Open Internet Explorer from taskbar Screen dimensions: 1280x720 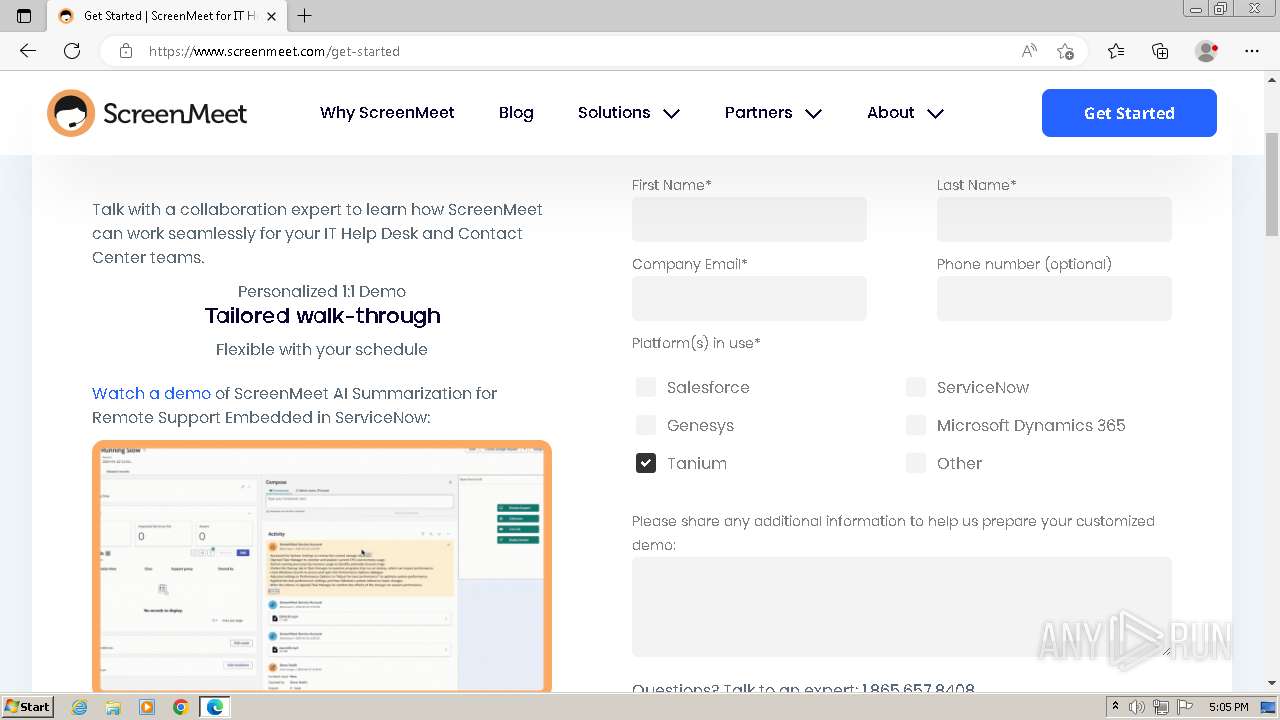click(x=80, y=707)
